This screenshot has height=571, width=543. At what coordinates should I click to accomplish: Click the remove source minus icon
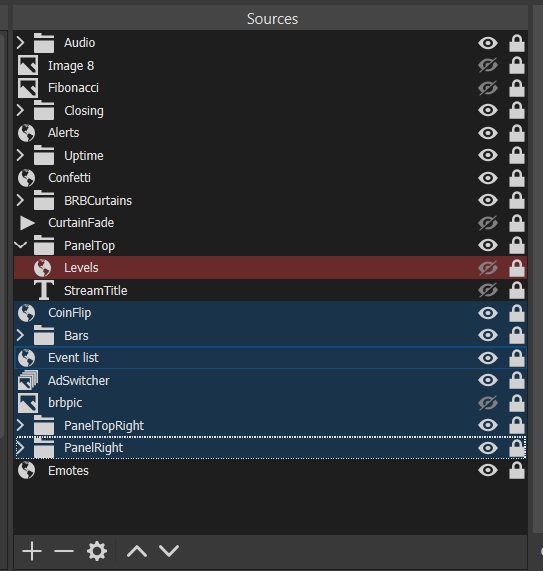(64, 551)
